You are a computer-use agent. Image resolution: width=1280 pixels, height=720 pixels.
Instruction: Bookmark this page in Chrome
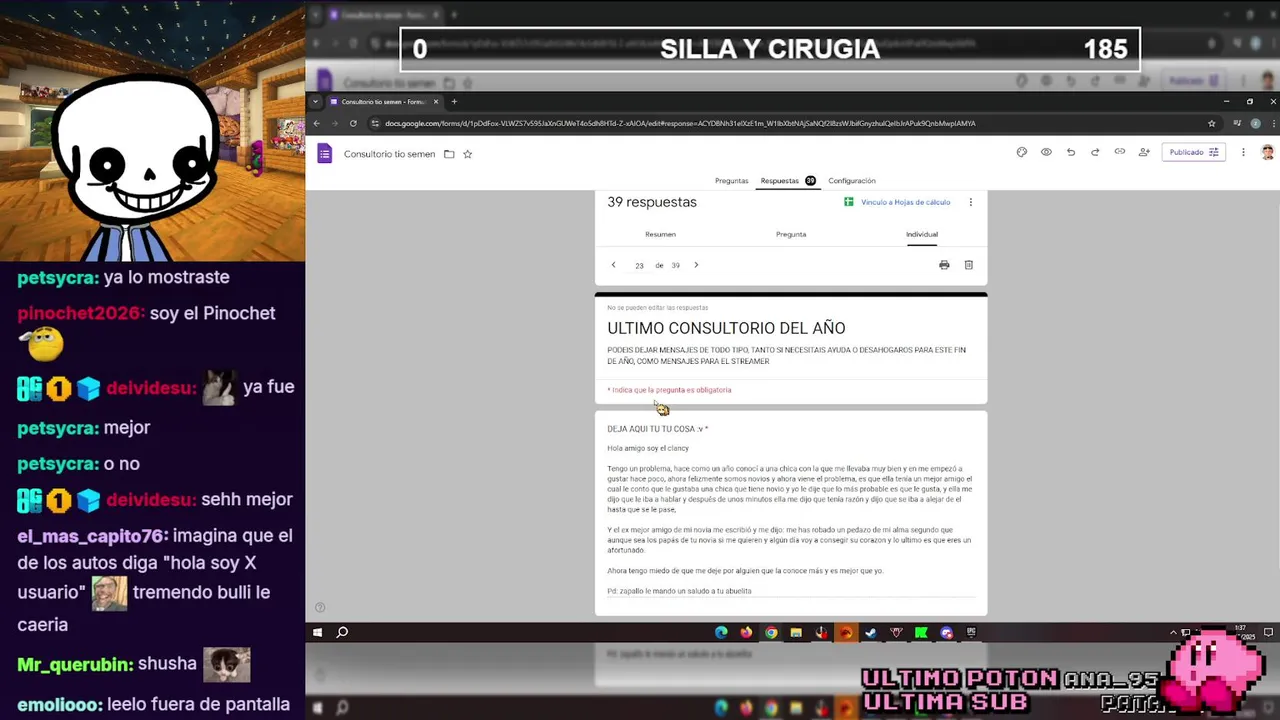[1211, 123]
